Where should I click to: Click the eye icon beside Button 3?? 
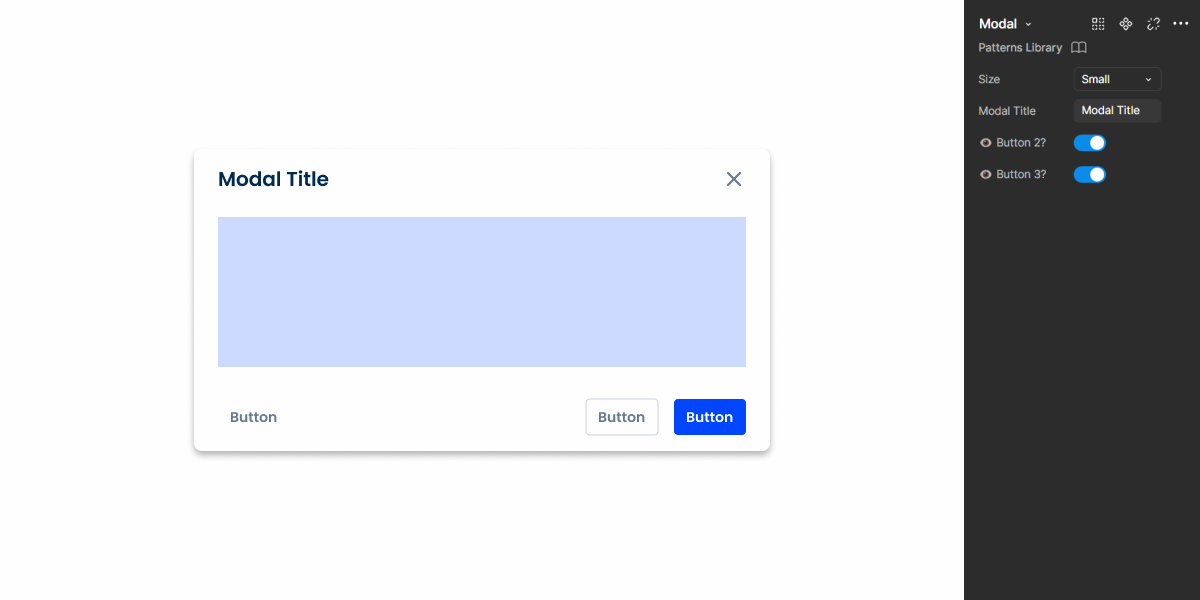tap(984, 174)
